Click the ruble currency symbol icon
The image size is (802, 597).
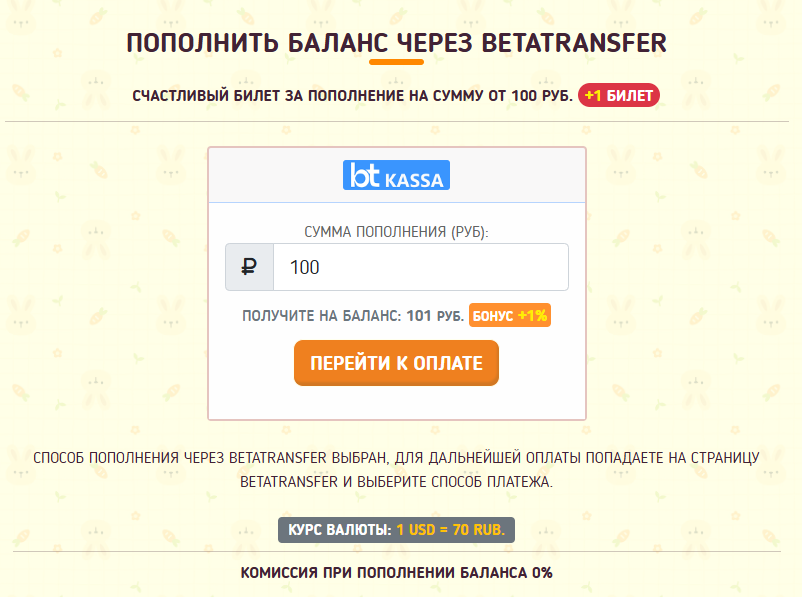pos(250,268)
